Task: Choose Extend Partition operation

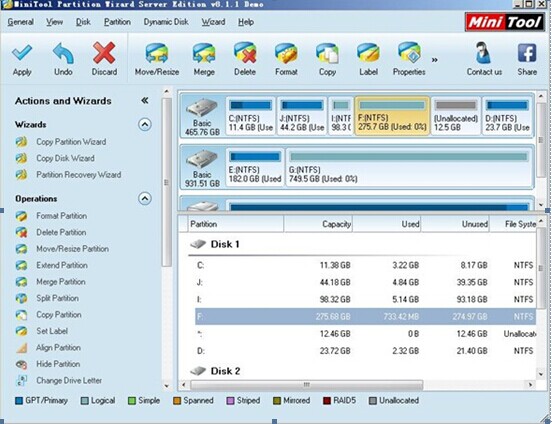Action: tap(62, 265)
